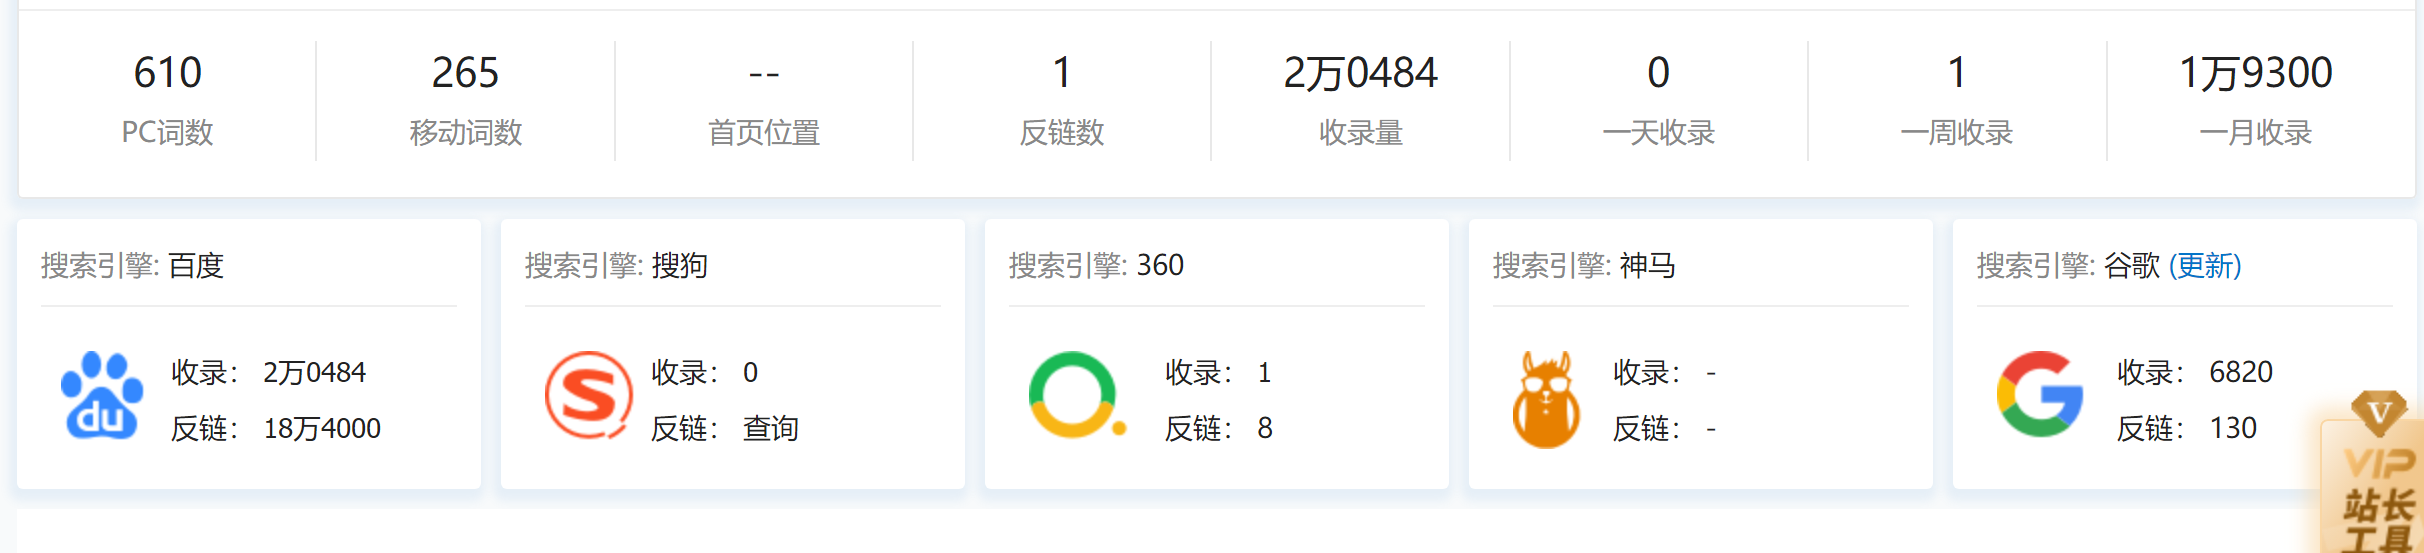Click the 610 PC词数 value
Viewport: 2424px width, 553px height.
tap(168, 73)
